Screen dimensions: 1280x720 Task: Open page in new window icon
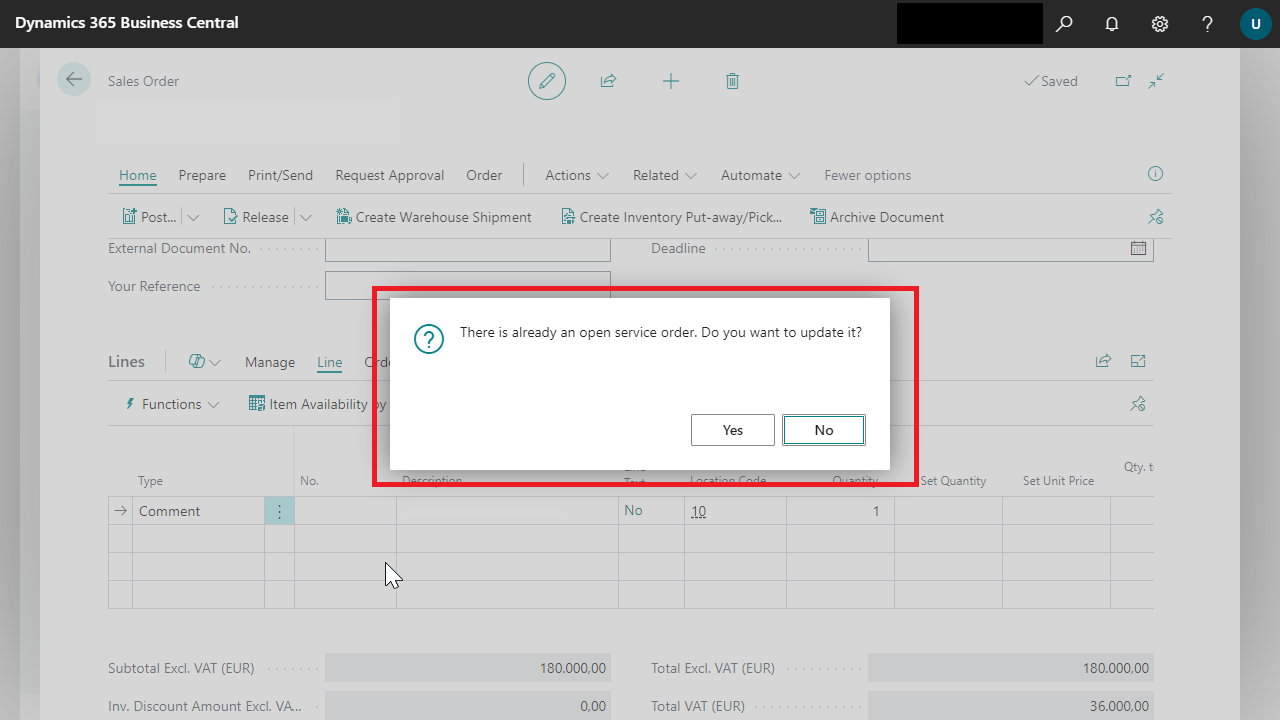1123,81
